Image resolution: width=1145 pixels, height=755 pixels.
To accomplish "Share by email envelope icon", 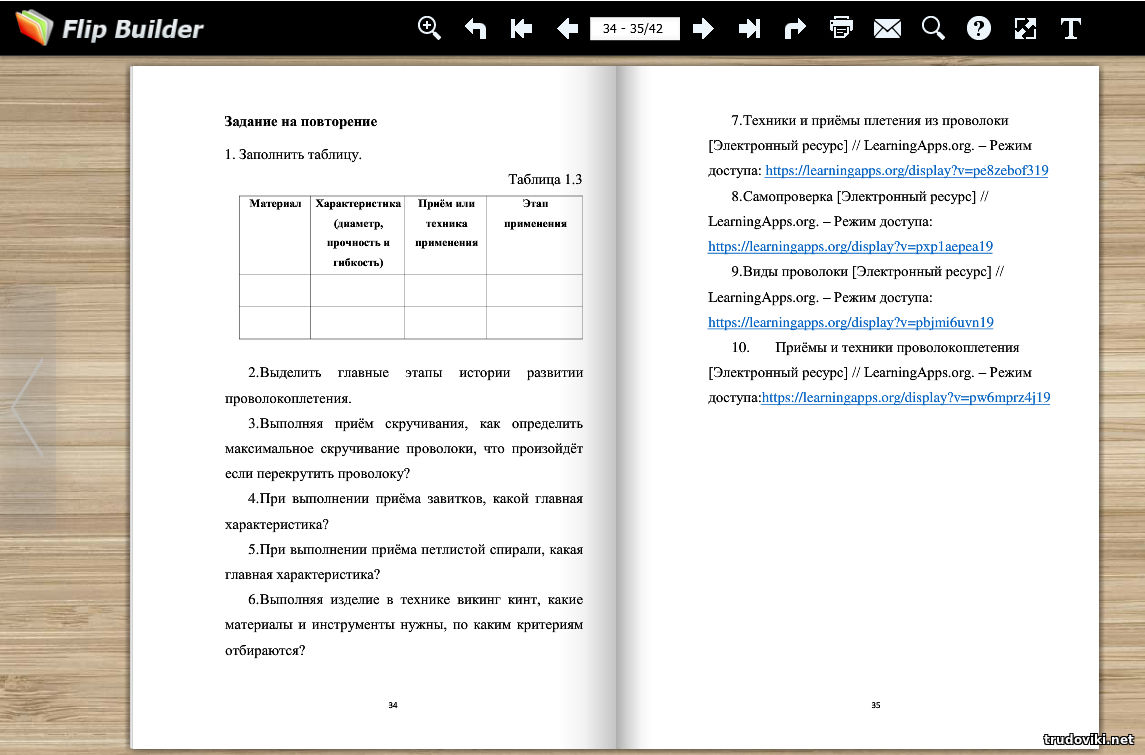I will point(887,28).
